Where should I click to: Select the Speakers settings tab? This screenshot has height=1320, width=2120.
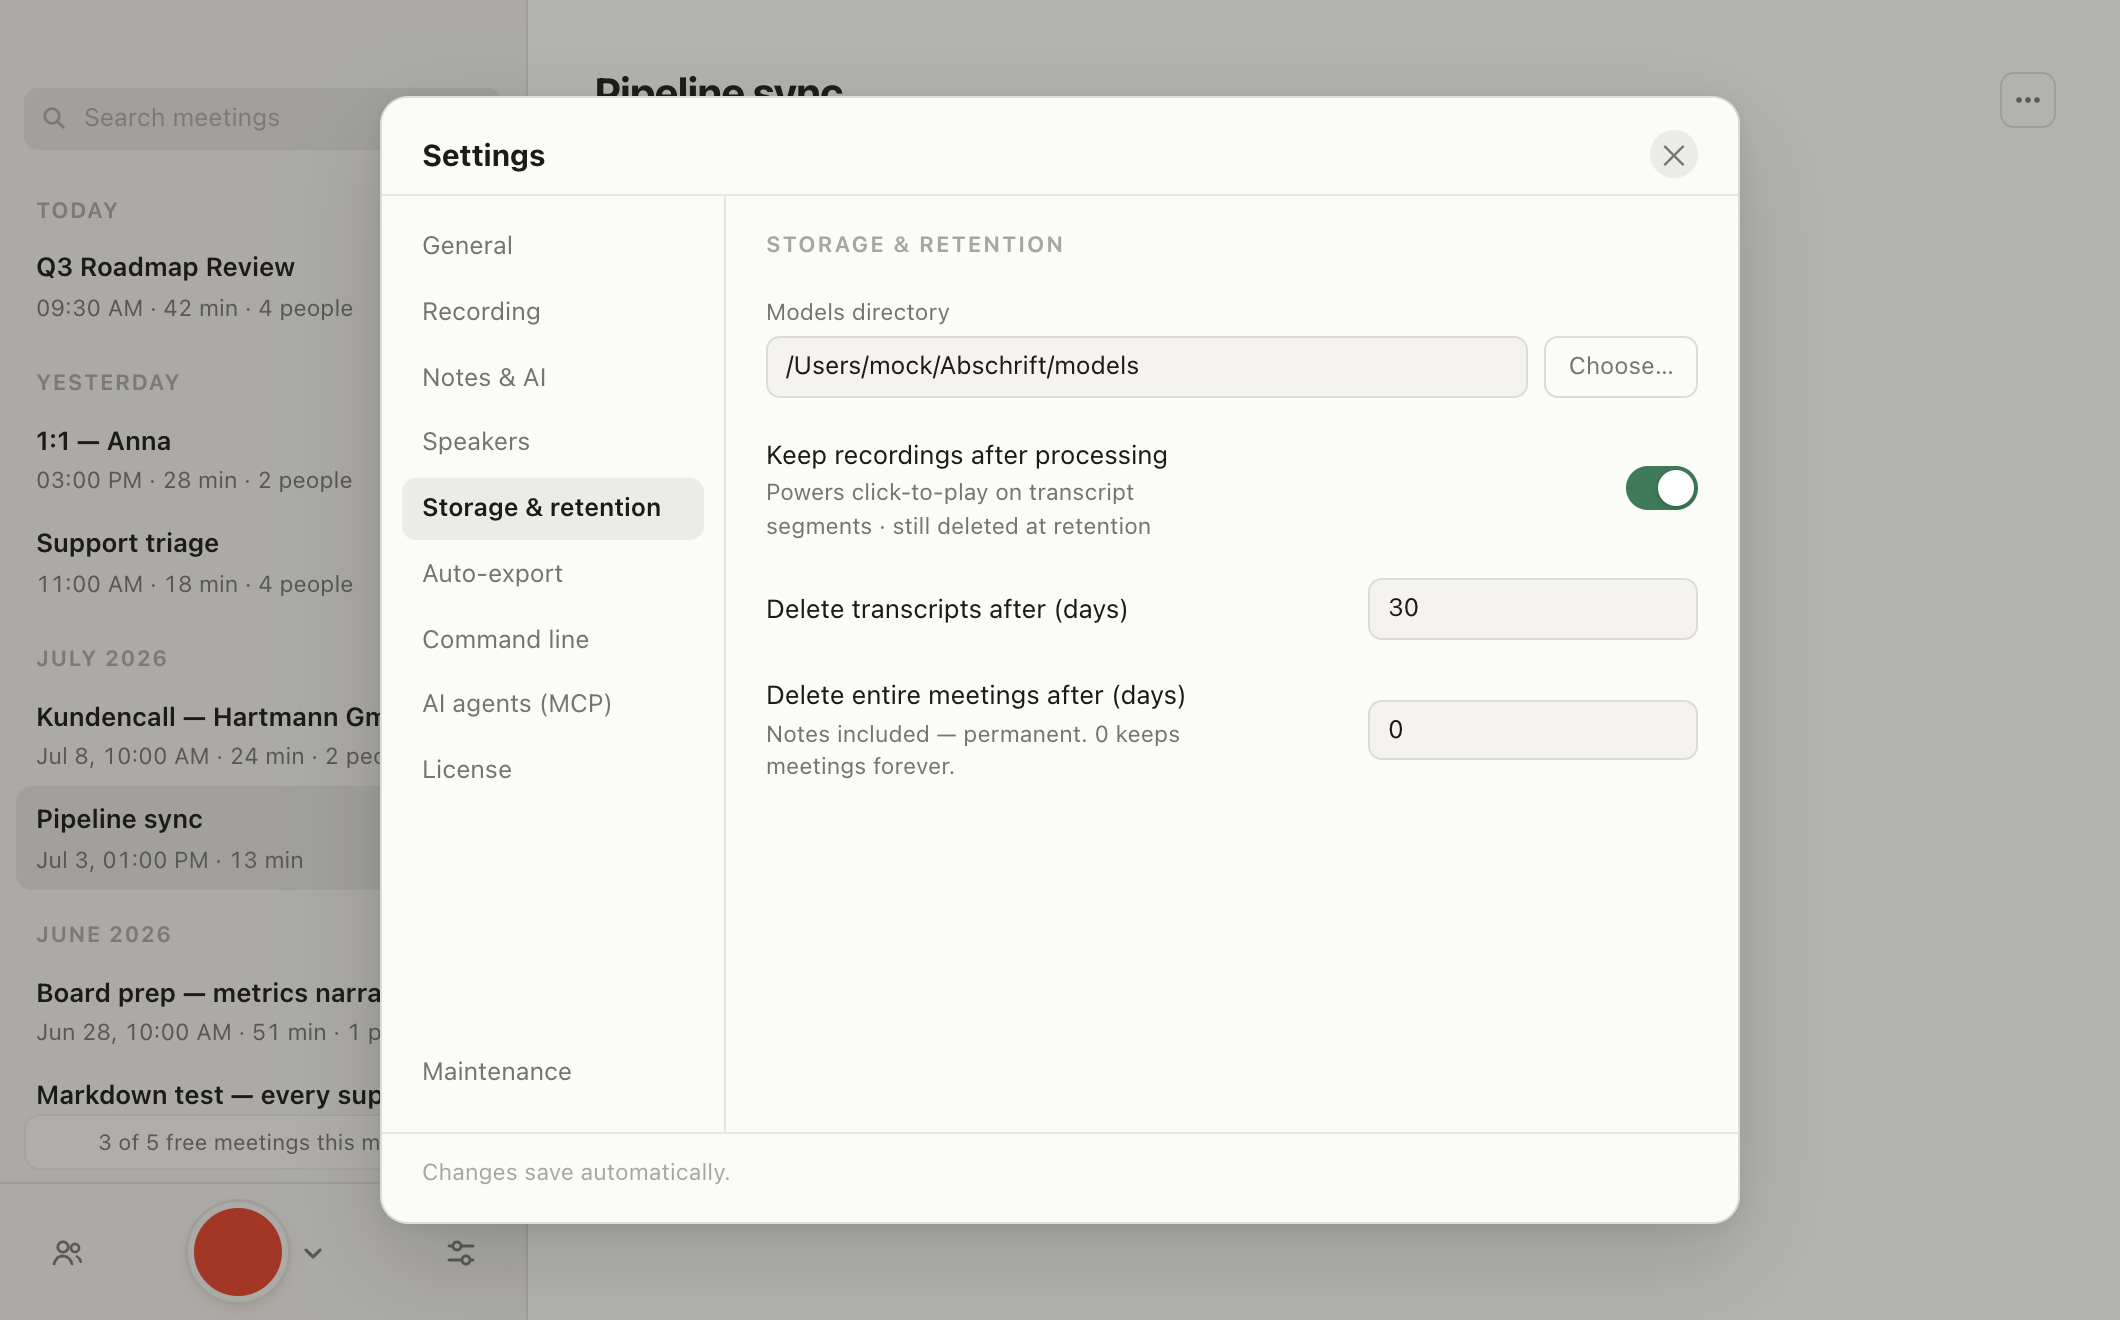553,441
